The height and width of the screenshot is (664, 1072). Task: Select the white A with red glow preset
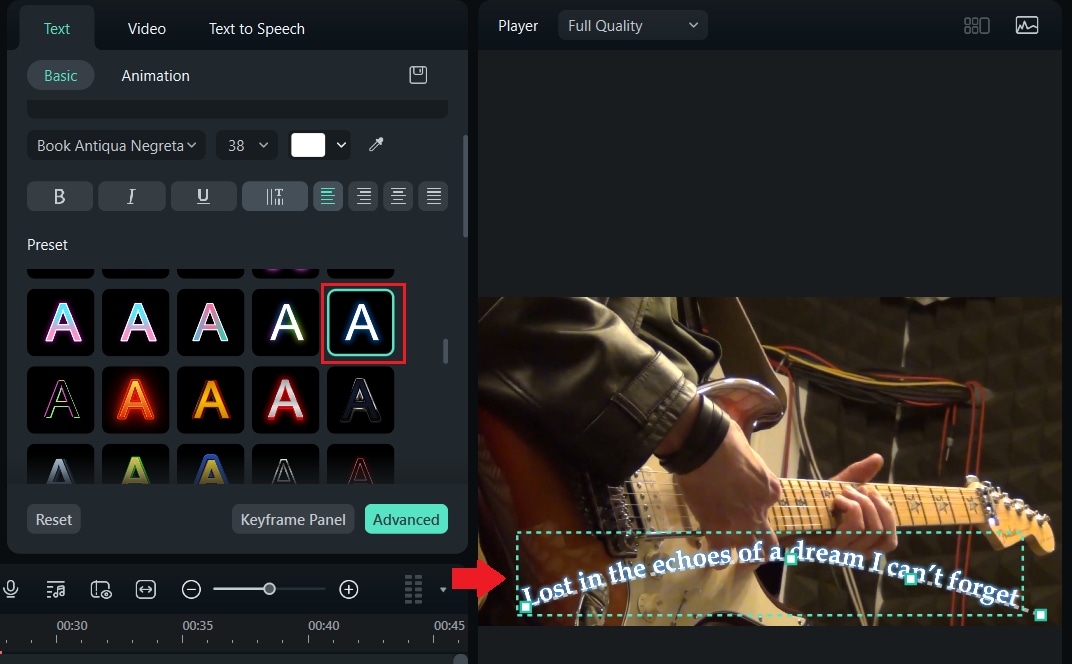click(286, 400)
